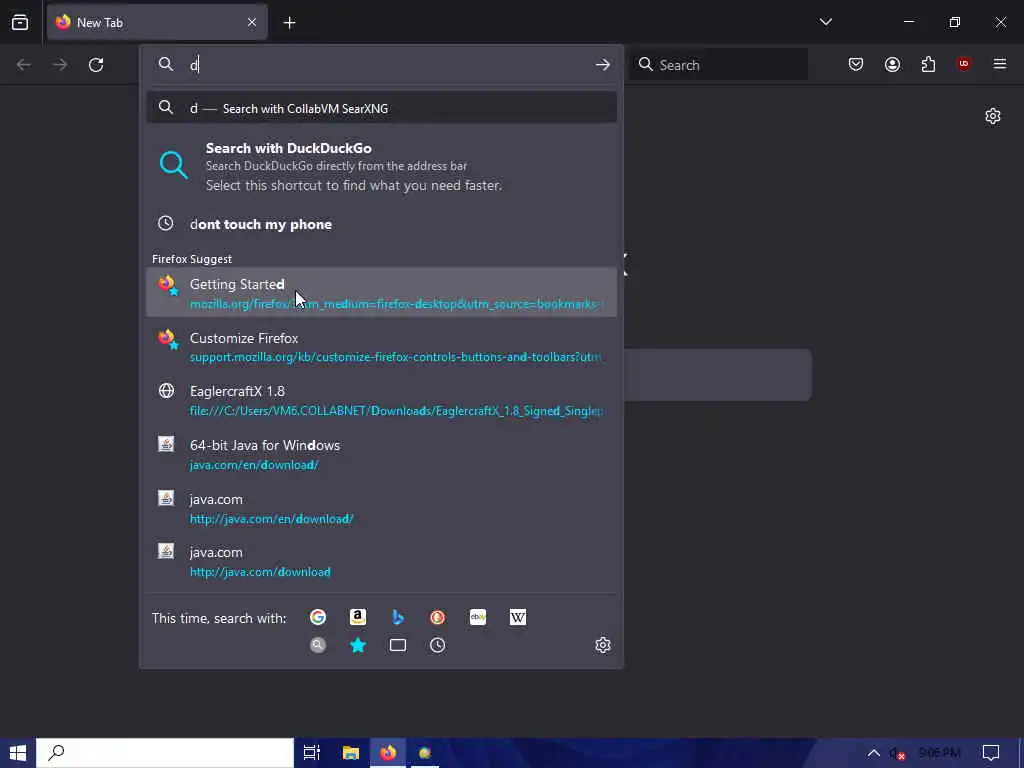
Task: Open the application hamburger menu
Action: 1000,64
